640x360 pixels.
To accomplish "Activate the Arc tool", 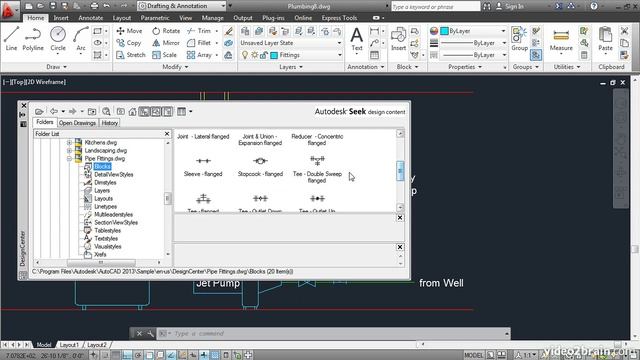I will tap(81, 39).
